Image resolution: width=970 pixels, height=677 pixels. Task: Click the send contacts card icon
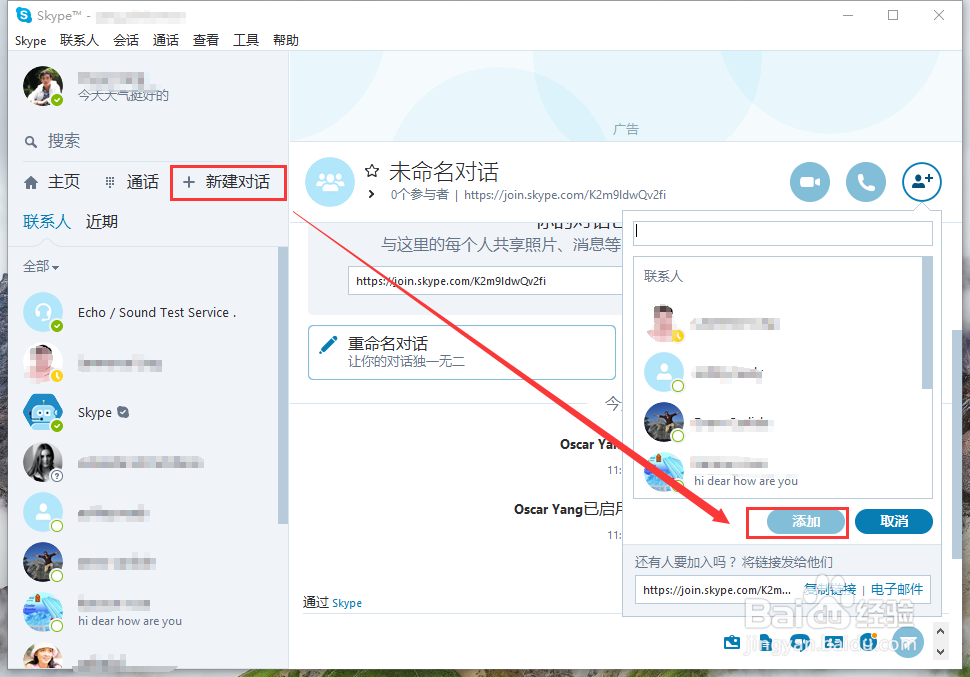pos(834,643)
